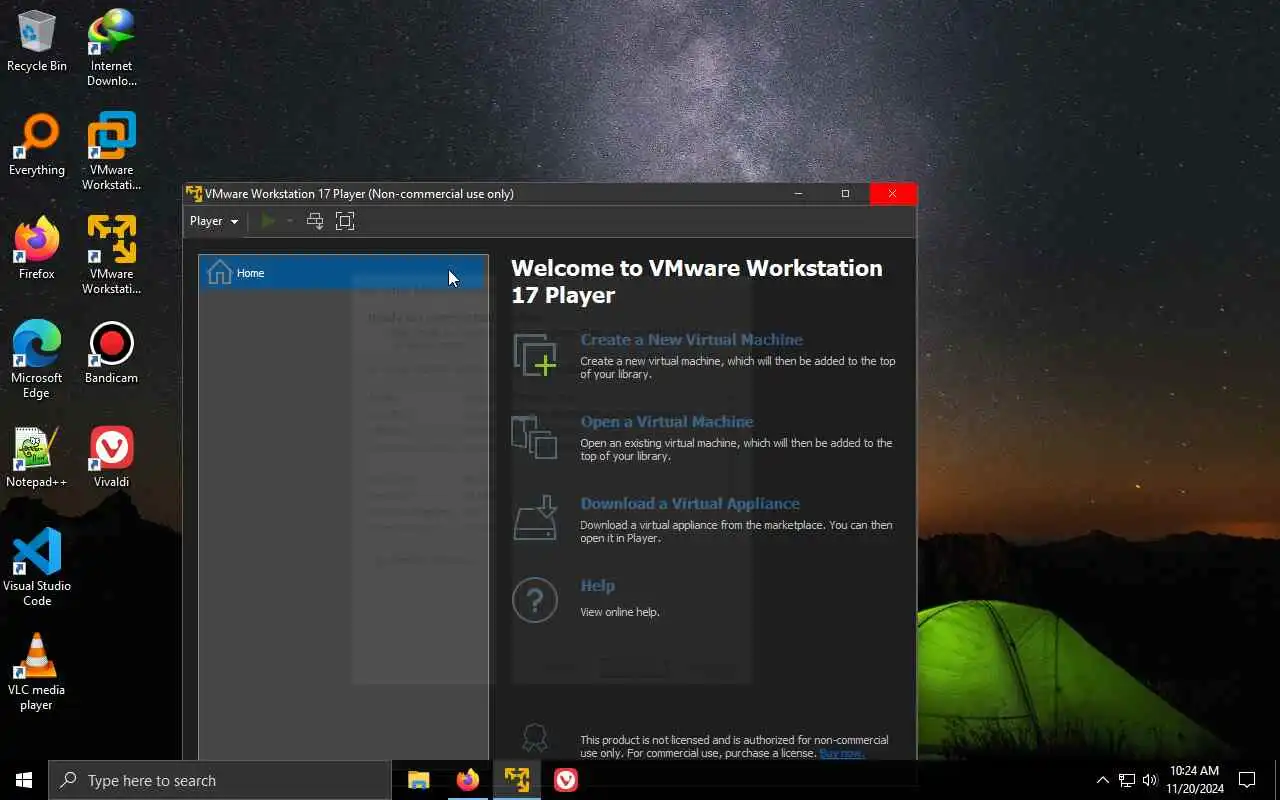Select Internet Download Manager desktop icon
Image resolution: width=1280 pixels, height=800 pixels.
click(x=111, y=48)
